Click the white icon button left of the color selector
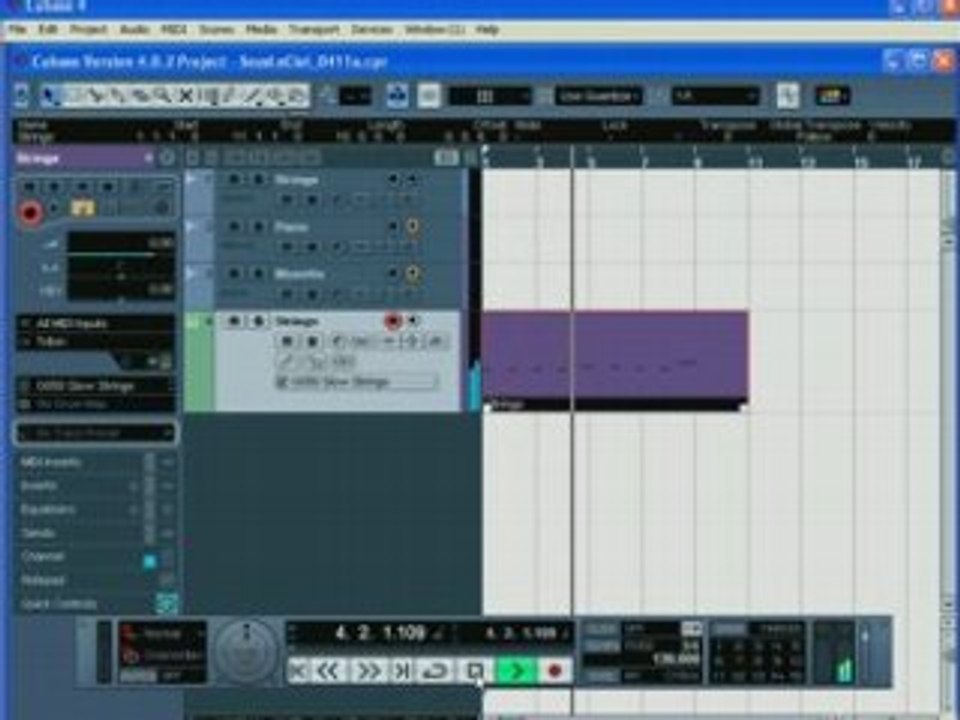960x720 pixels. (787, 96)
